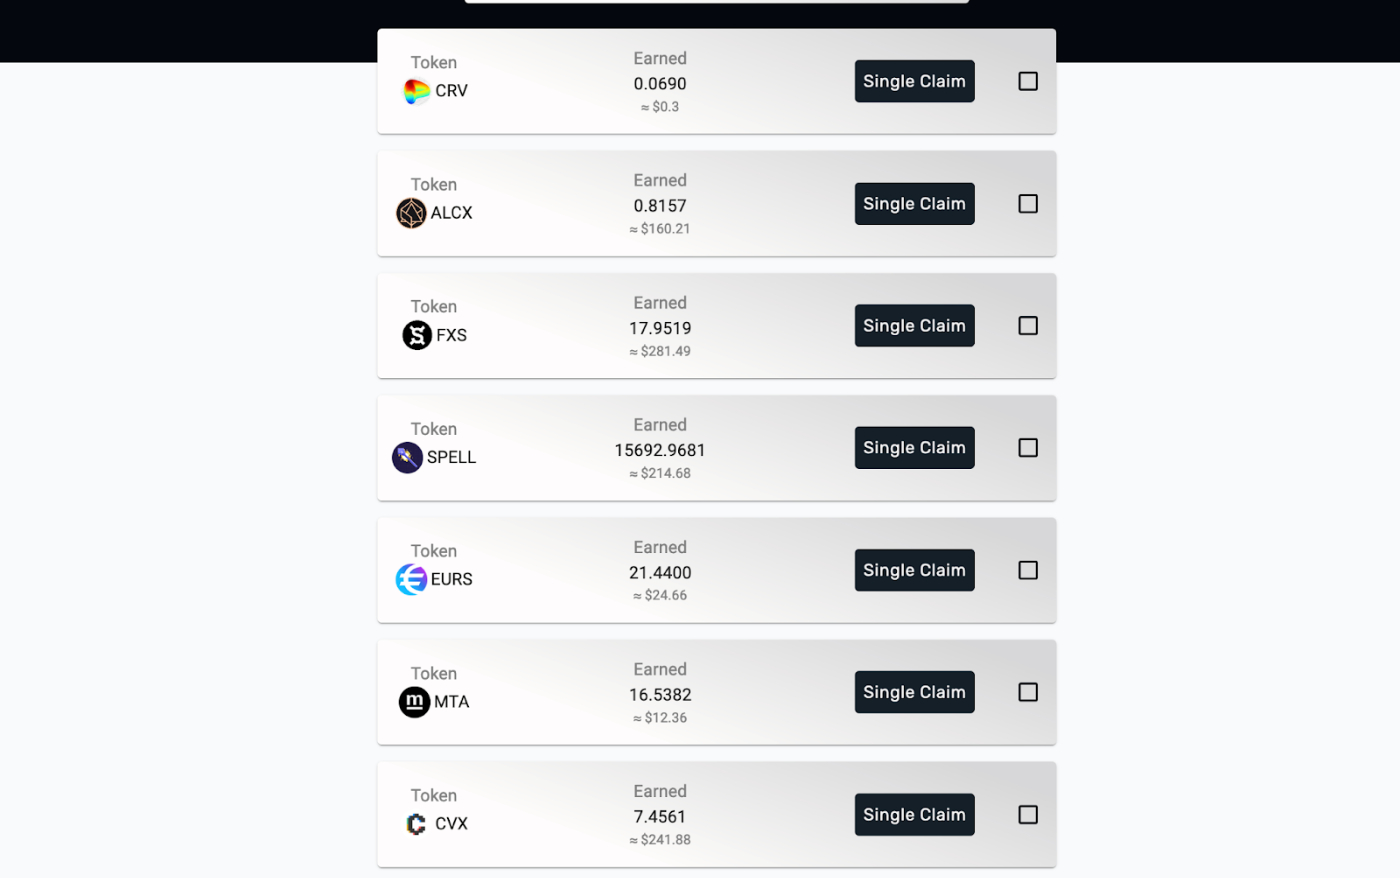The height and width of the screenshot is (878, 1400).
Task: Select the FXS token icon
Action: (x=417, y=335)
